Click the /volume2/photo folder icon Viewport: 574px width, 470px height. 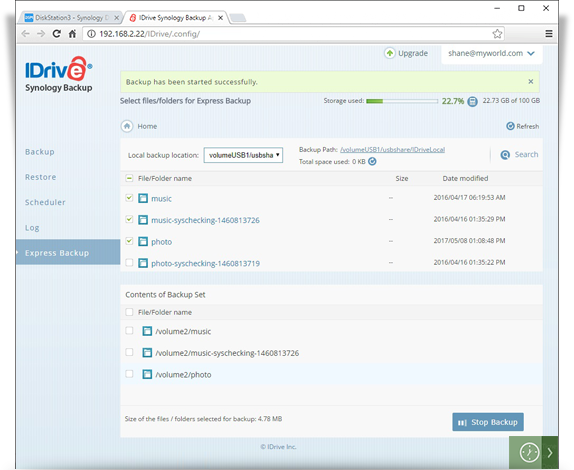[x=147, y=374]
